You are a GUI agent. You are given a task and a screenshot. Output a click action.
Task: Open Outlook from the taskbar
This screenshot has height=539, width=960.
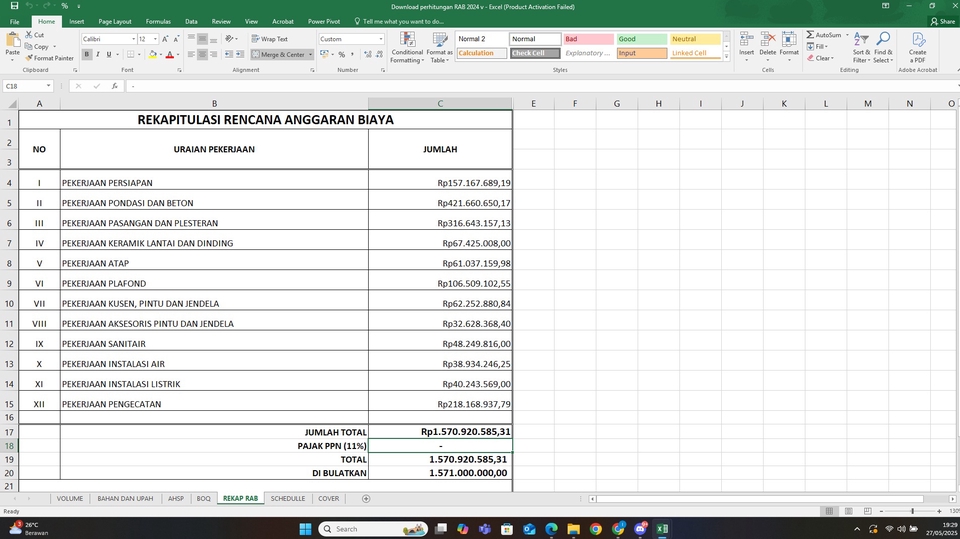pos(529,529)
